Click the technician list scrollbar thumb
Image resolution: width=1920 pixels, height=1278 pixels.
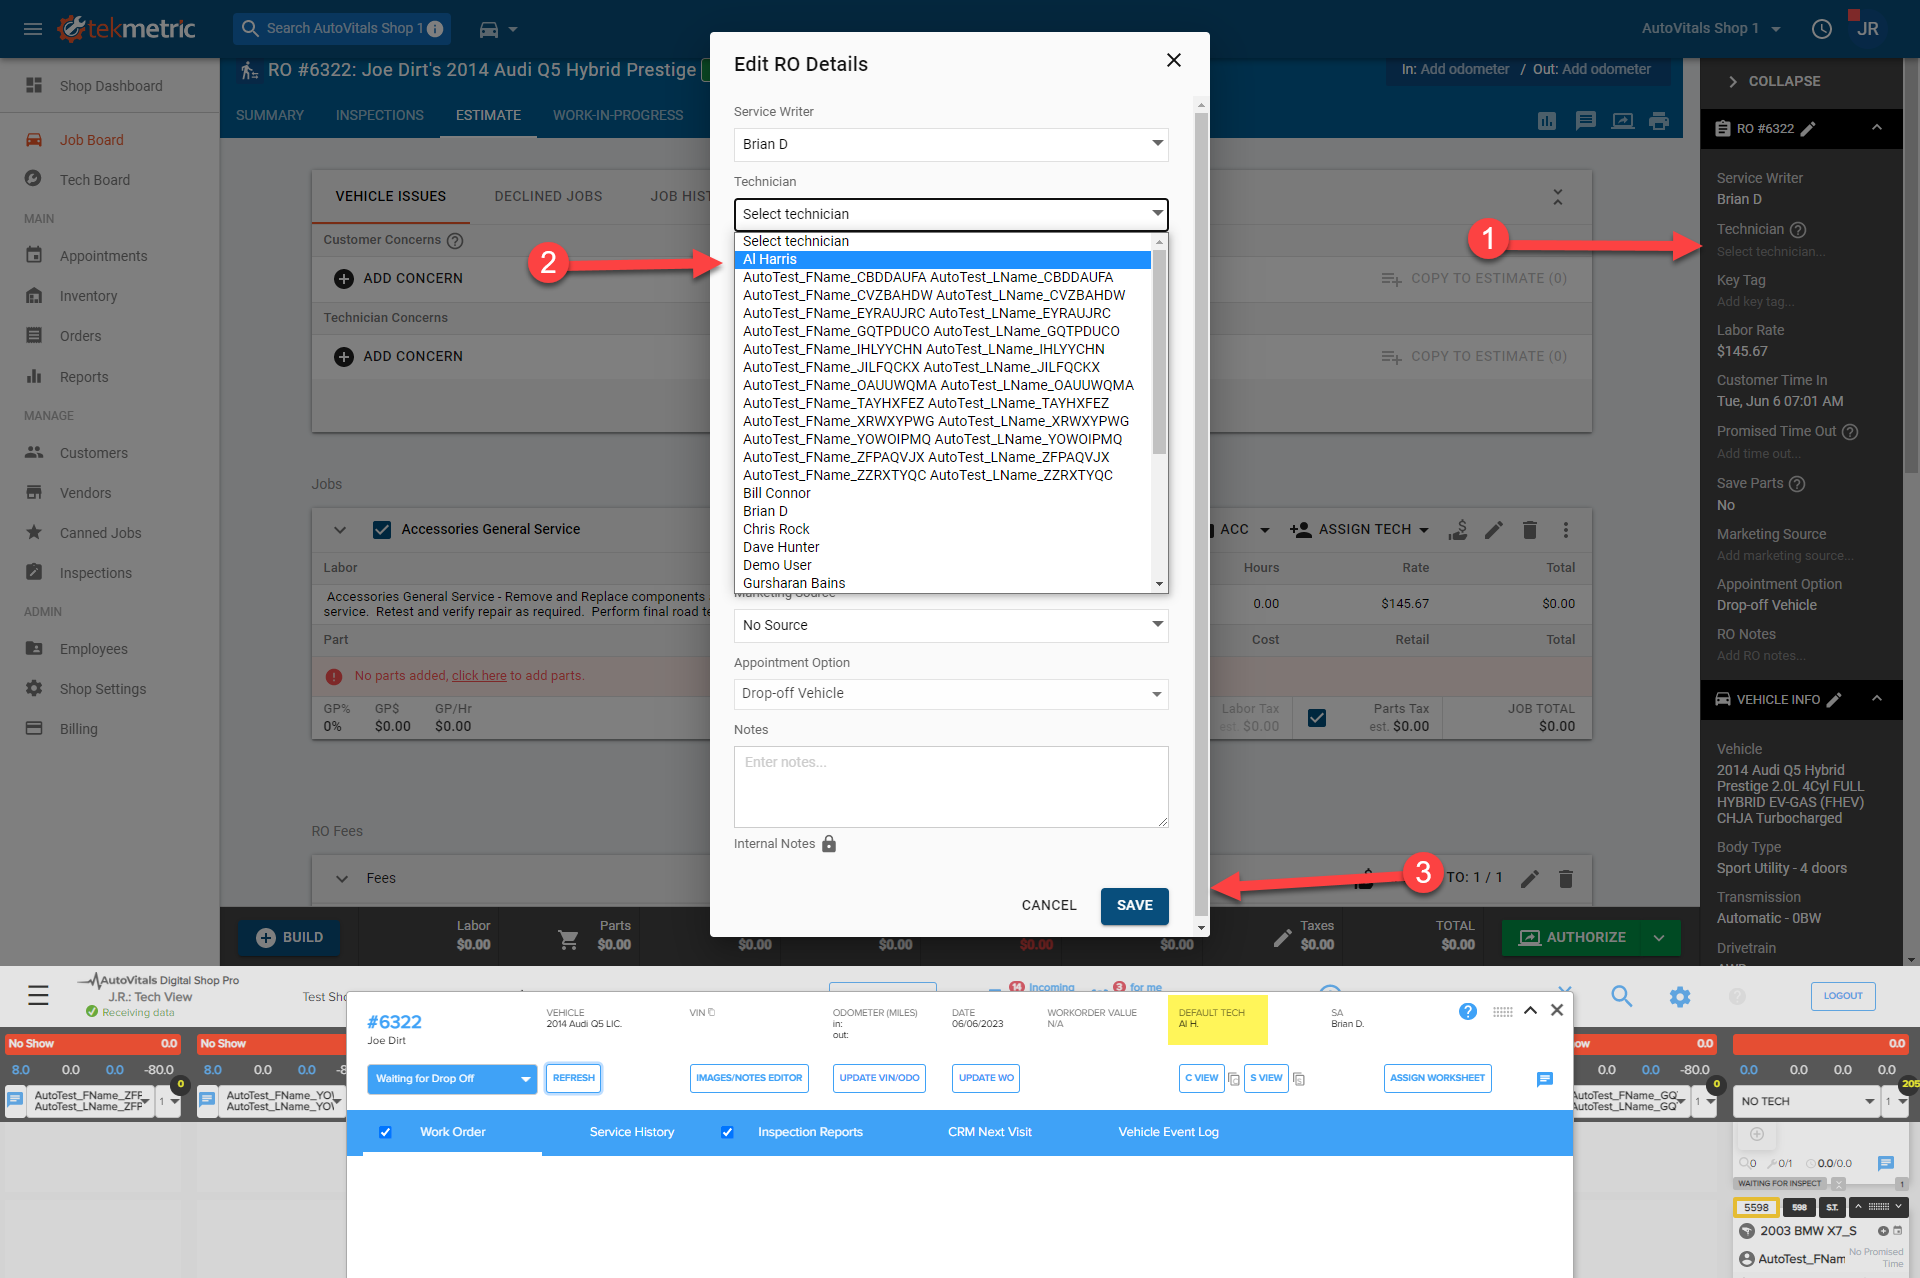click(1160, 351)
